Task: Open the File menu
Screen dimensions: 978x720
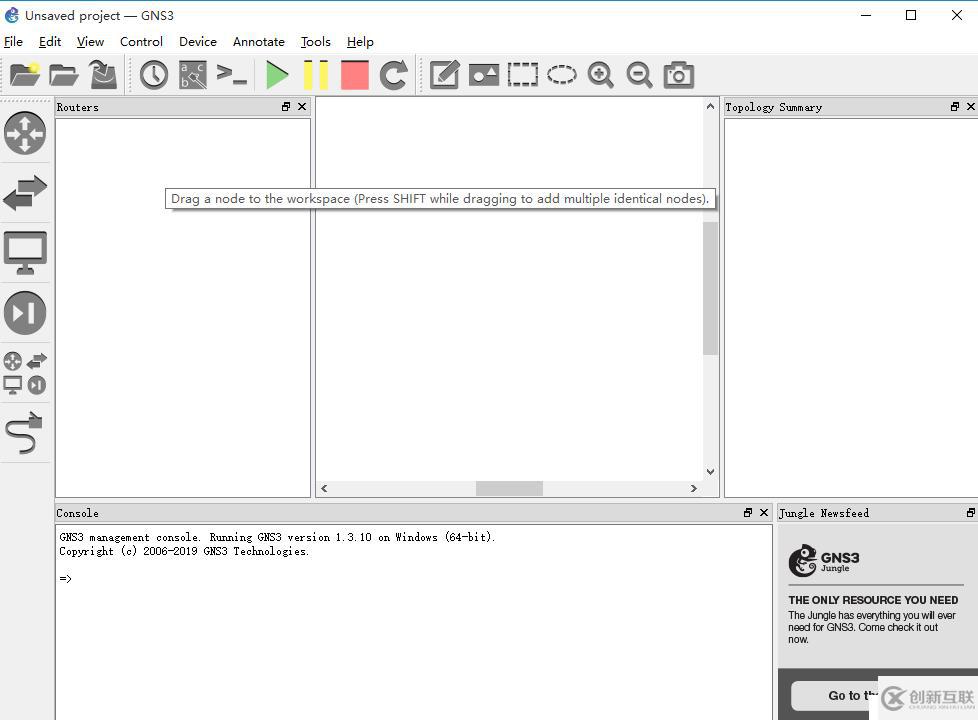Action: 13,42
